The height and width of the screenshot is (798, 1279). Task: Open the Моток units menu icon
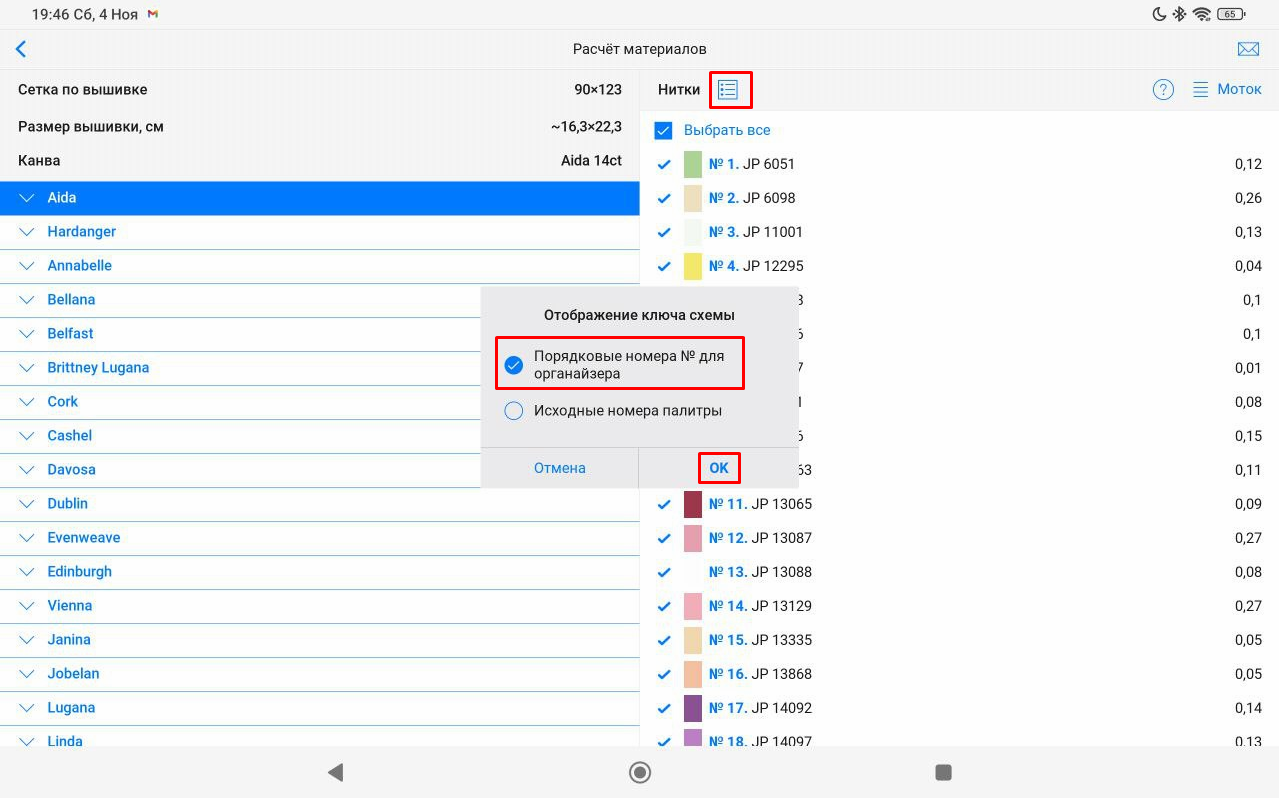[x=1201, y=90]
